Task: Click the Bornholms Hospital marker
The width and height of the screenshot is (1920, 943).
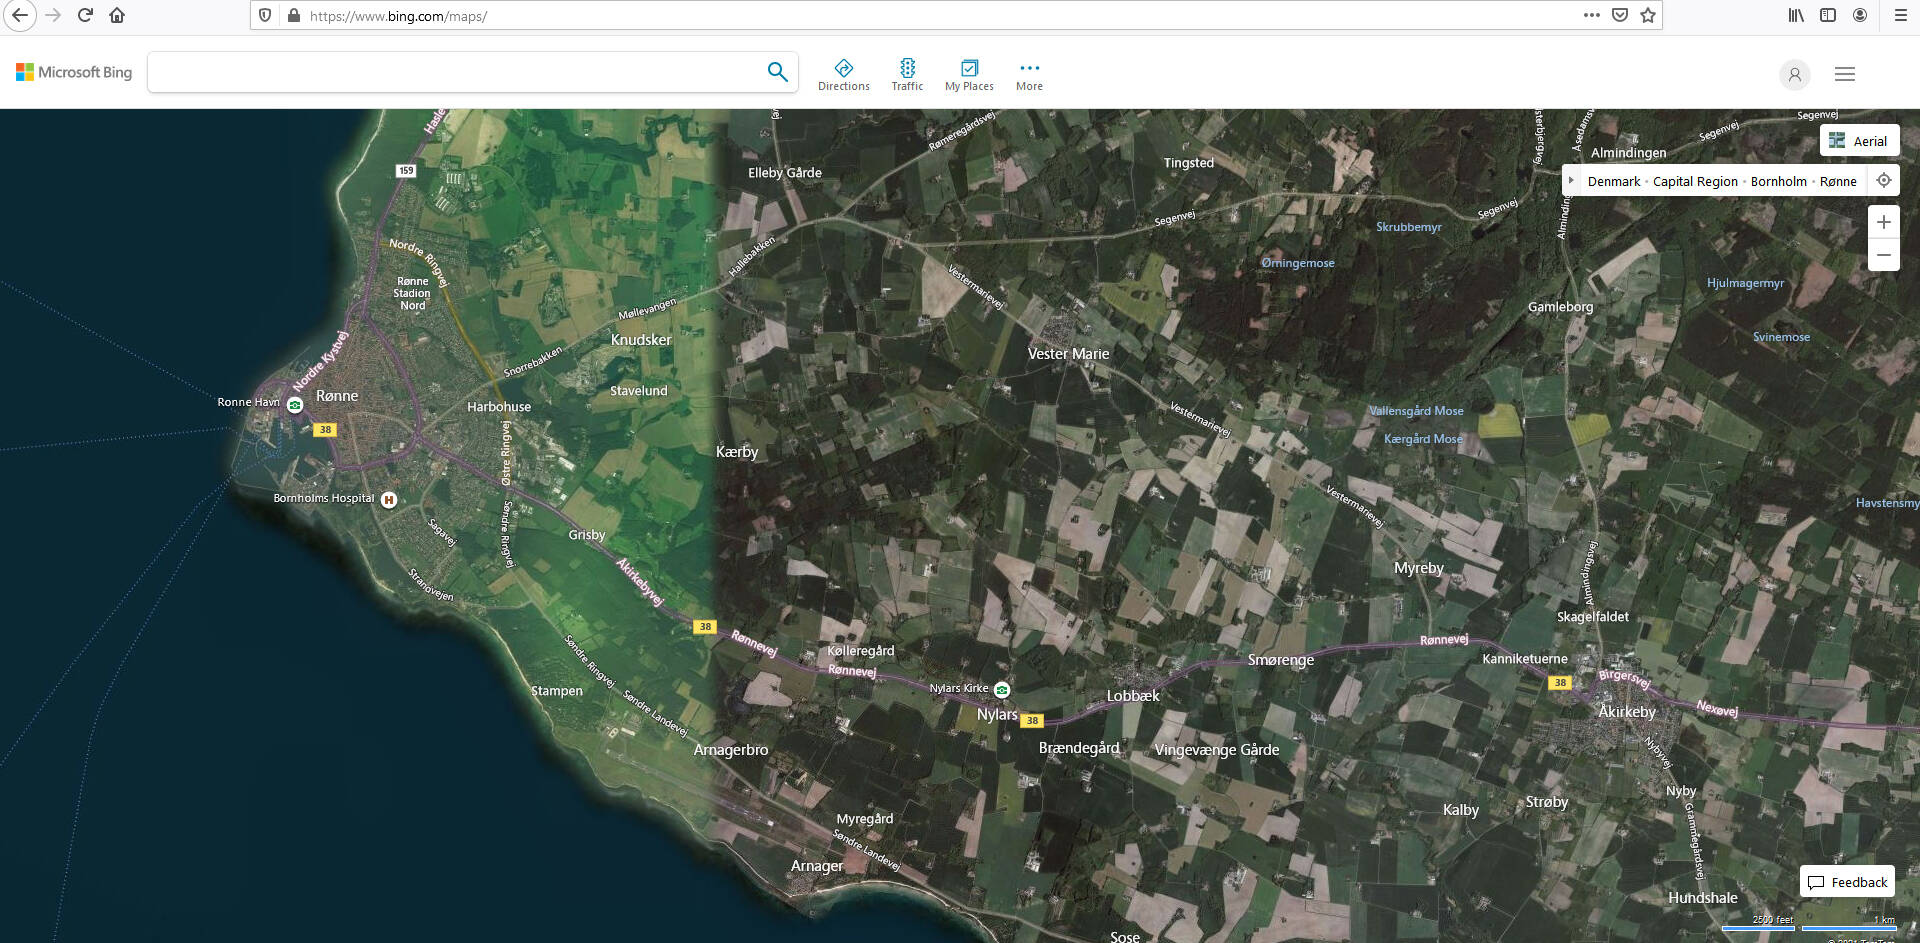Action: [x=389, y=499]
